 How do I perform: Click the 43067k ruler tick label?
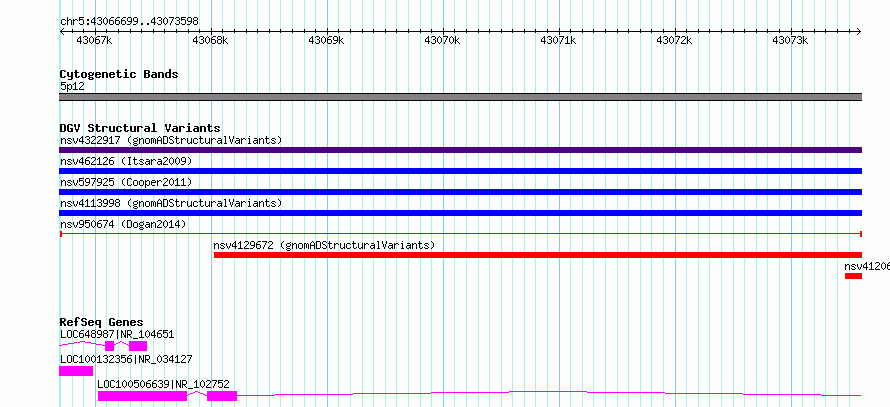pyautogui.click(x=94, y=40)
